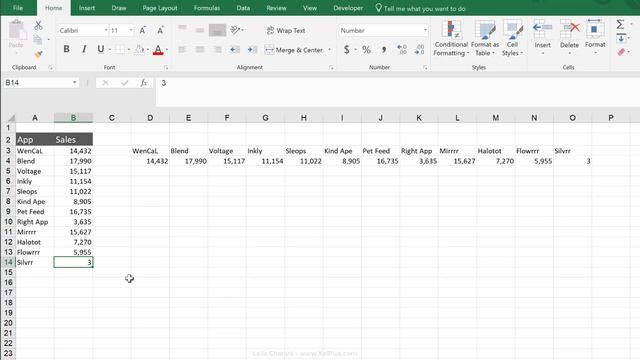Viewport: 640px width, 360px height.
Task: Click the Select All corner triangle
Action: [11, 118]
